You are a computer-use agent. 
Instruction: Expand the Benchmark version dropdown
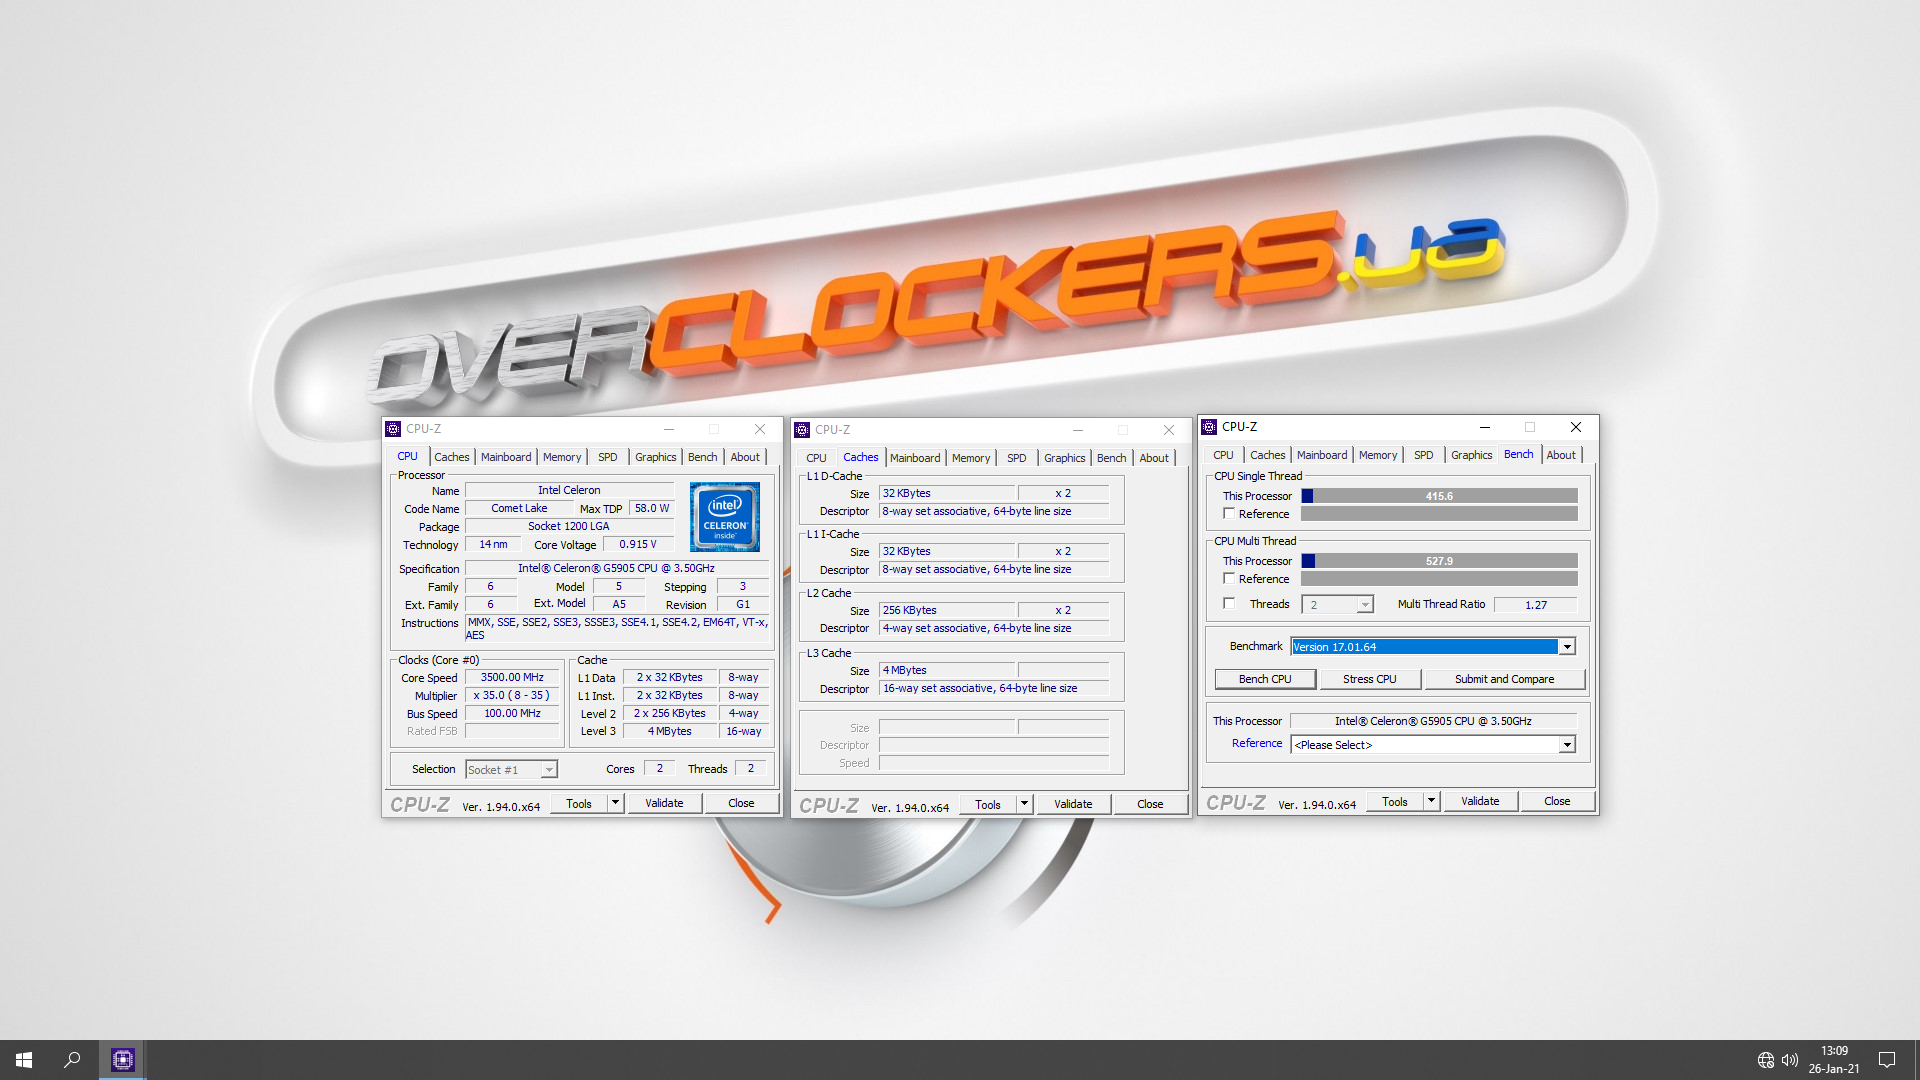tap(1567, 647)
